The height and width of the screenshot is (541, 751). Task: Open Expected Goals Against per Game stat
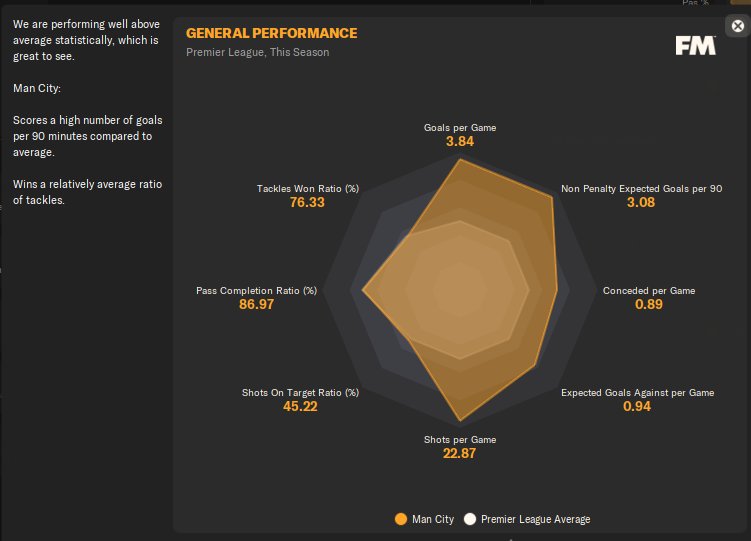pyautogui.click(x=637, y=393)
